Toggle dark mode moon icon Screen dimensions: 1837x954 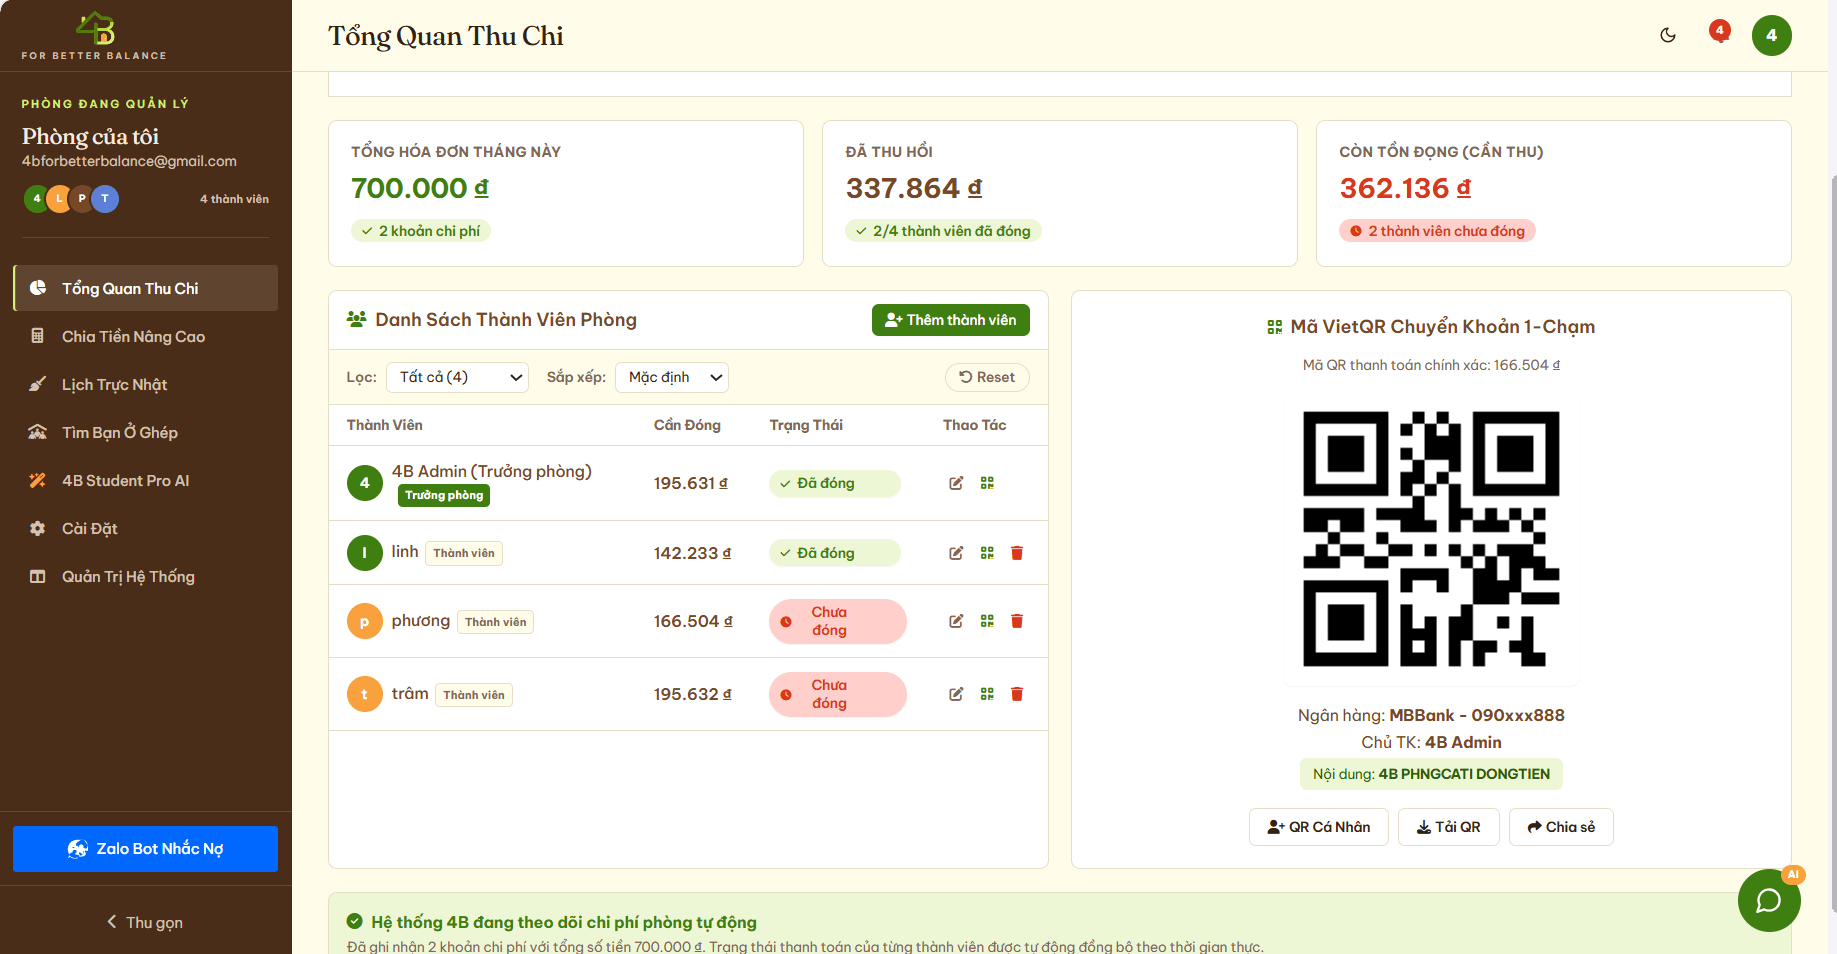point(1668,35)
